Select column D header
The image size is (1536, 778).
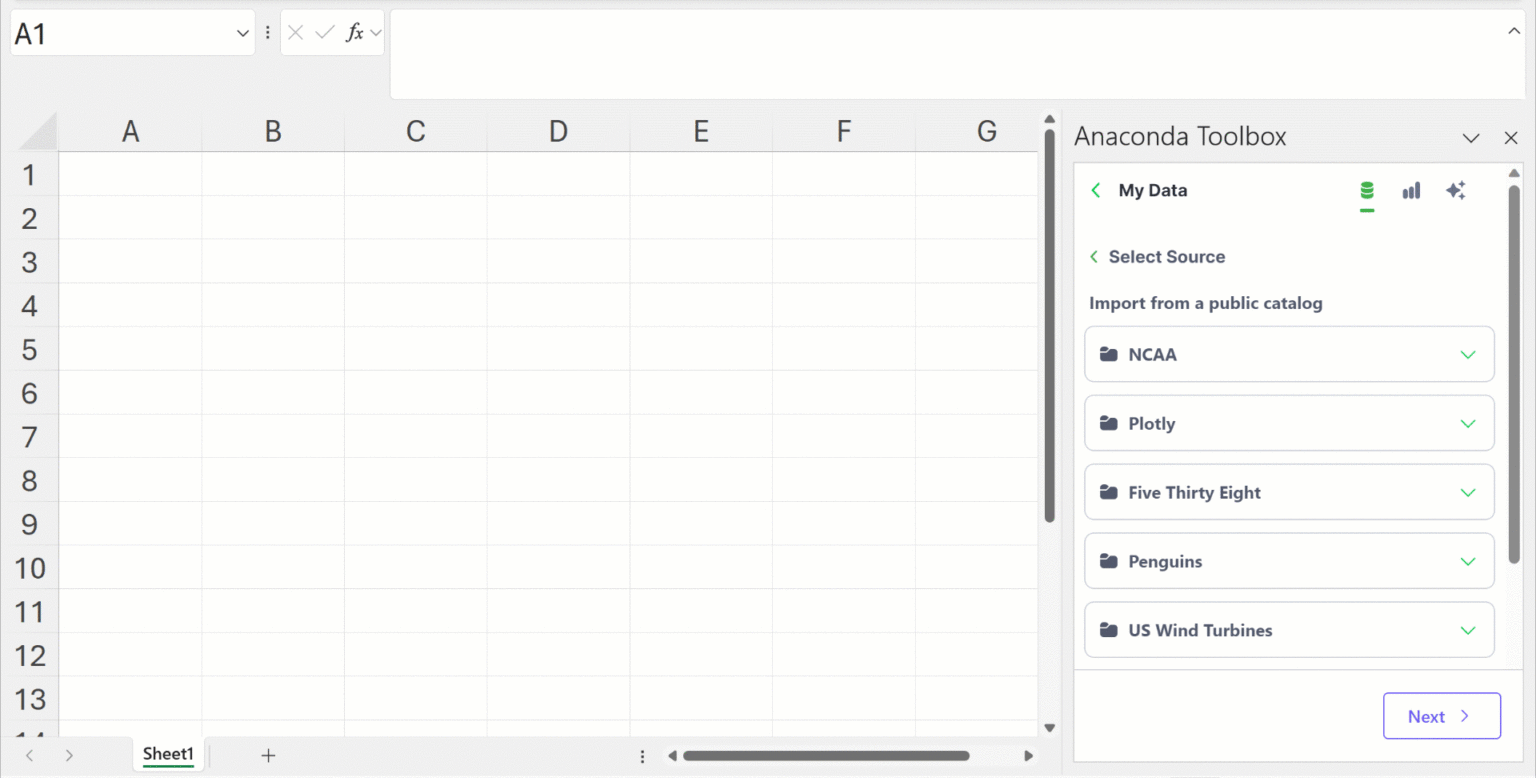coord(558,131)
